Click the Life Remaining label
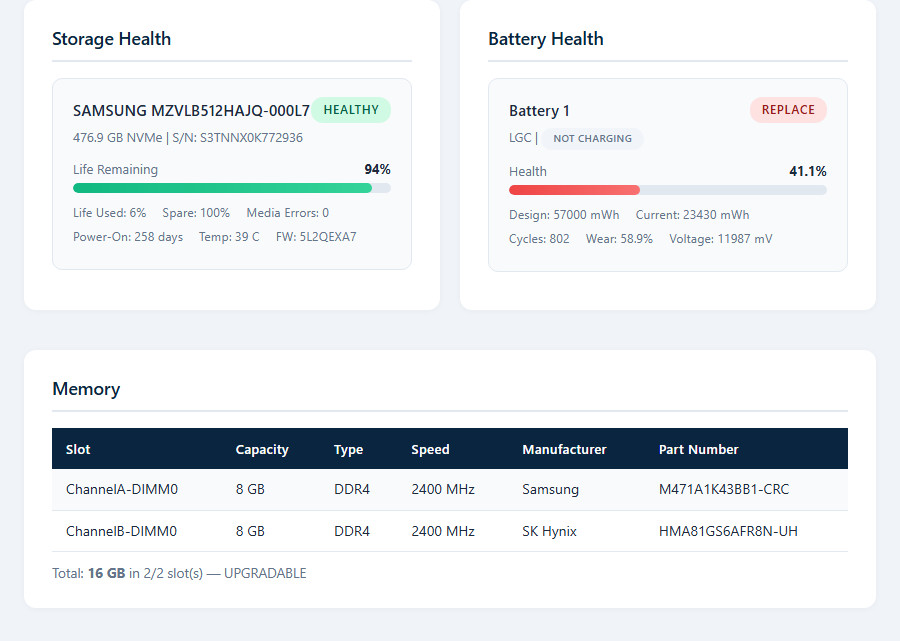 coord(115,169)
